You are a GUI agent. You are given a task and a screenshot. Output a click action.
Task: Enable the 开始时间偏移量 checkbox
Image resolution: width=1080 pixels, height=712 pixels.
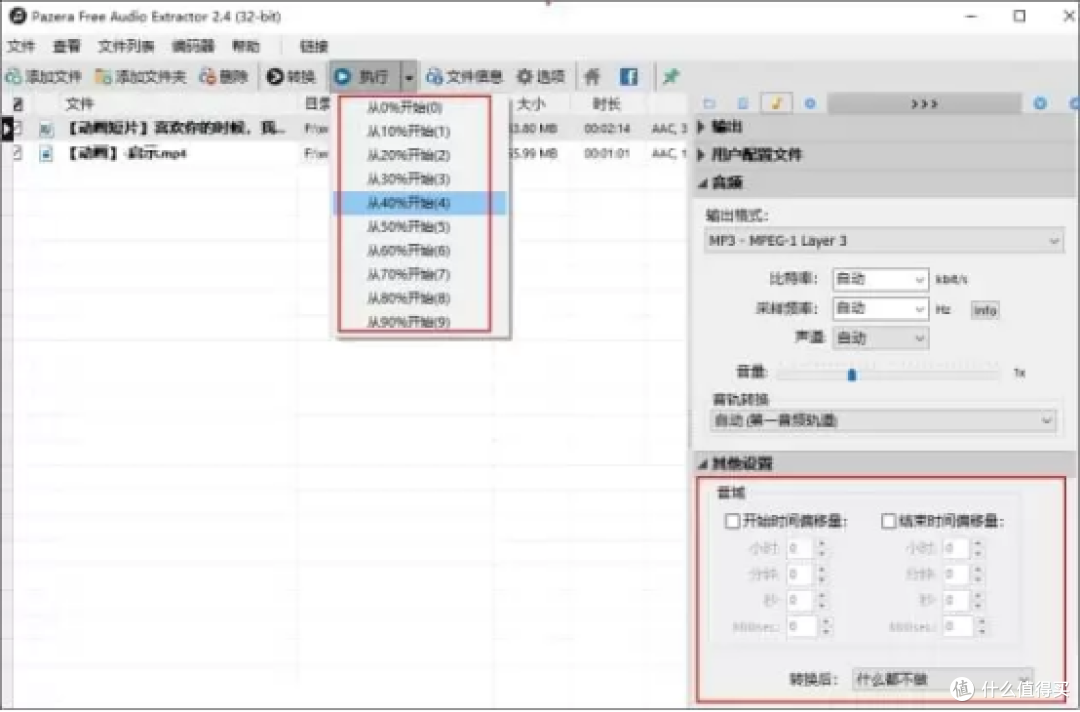732,521
